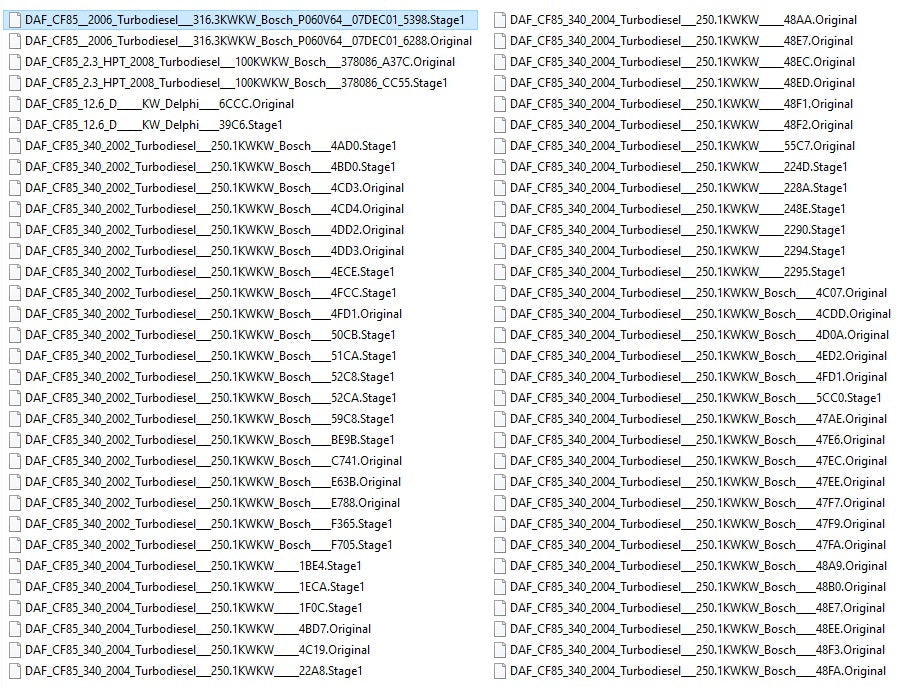Click the file icon for 48AA.Original
Image resolution: width=907 pixels, height=687 pixels.
pyautogui.click(x=498, y=20)
